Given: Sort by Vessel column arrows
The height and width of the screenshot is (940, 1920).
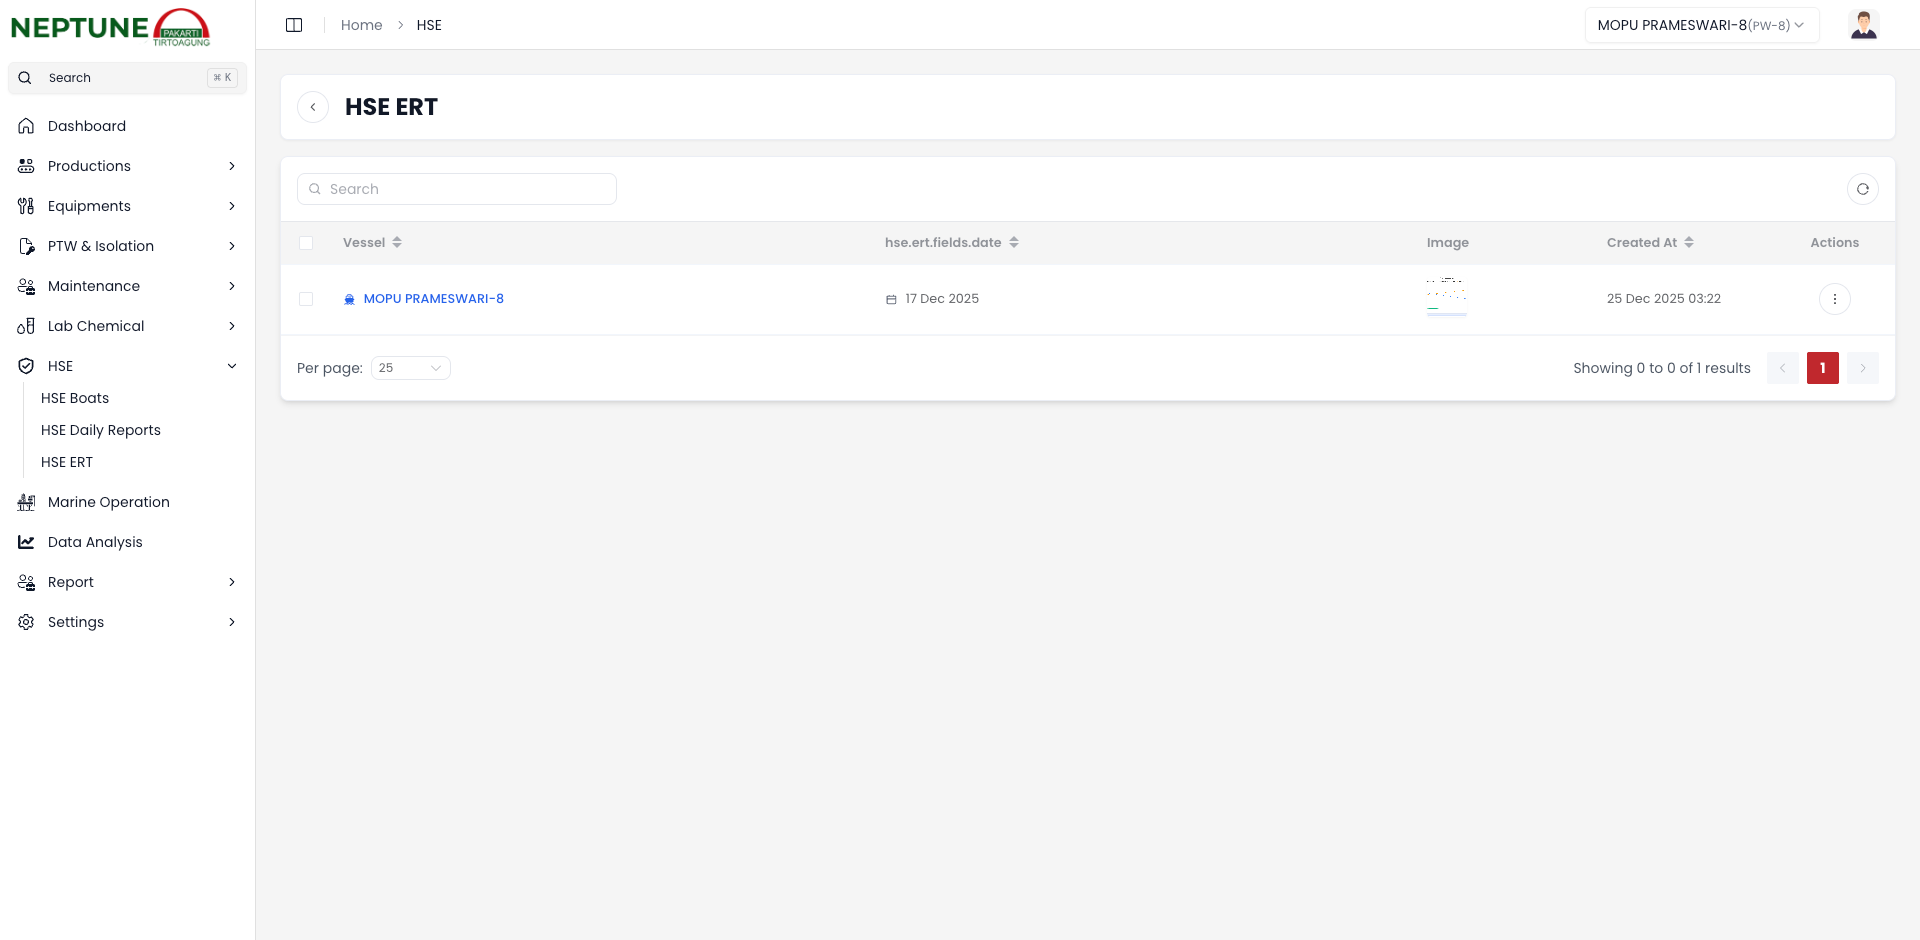Looking at the screenshot, I should click(x=397, y=243).
